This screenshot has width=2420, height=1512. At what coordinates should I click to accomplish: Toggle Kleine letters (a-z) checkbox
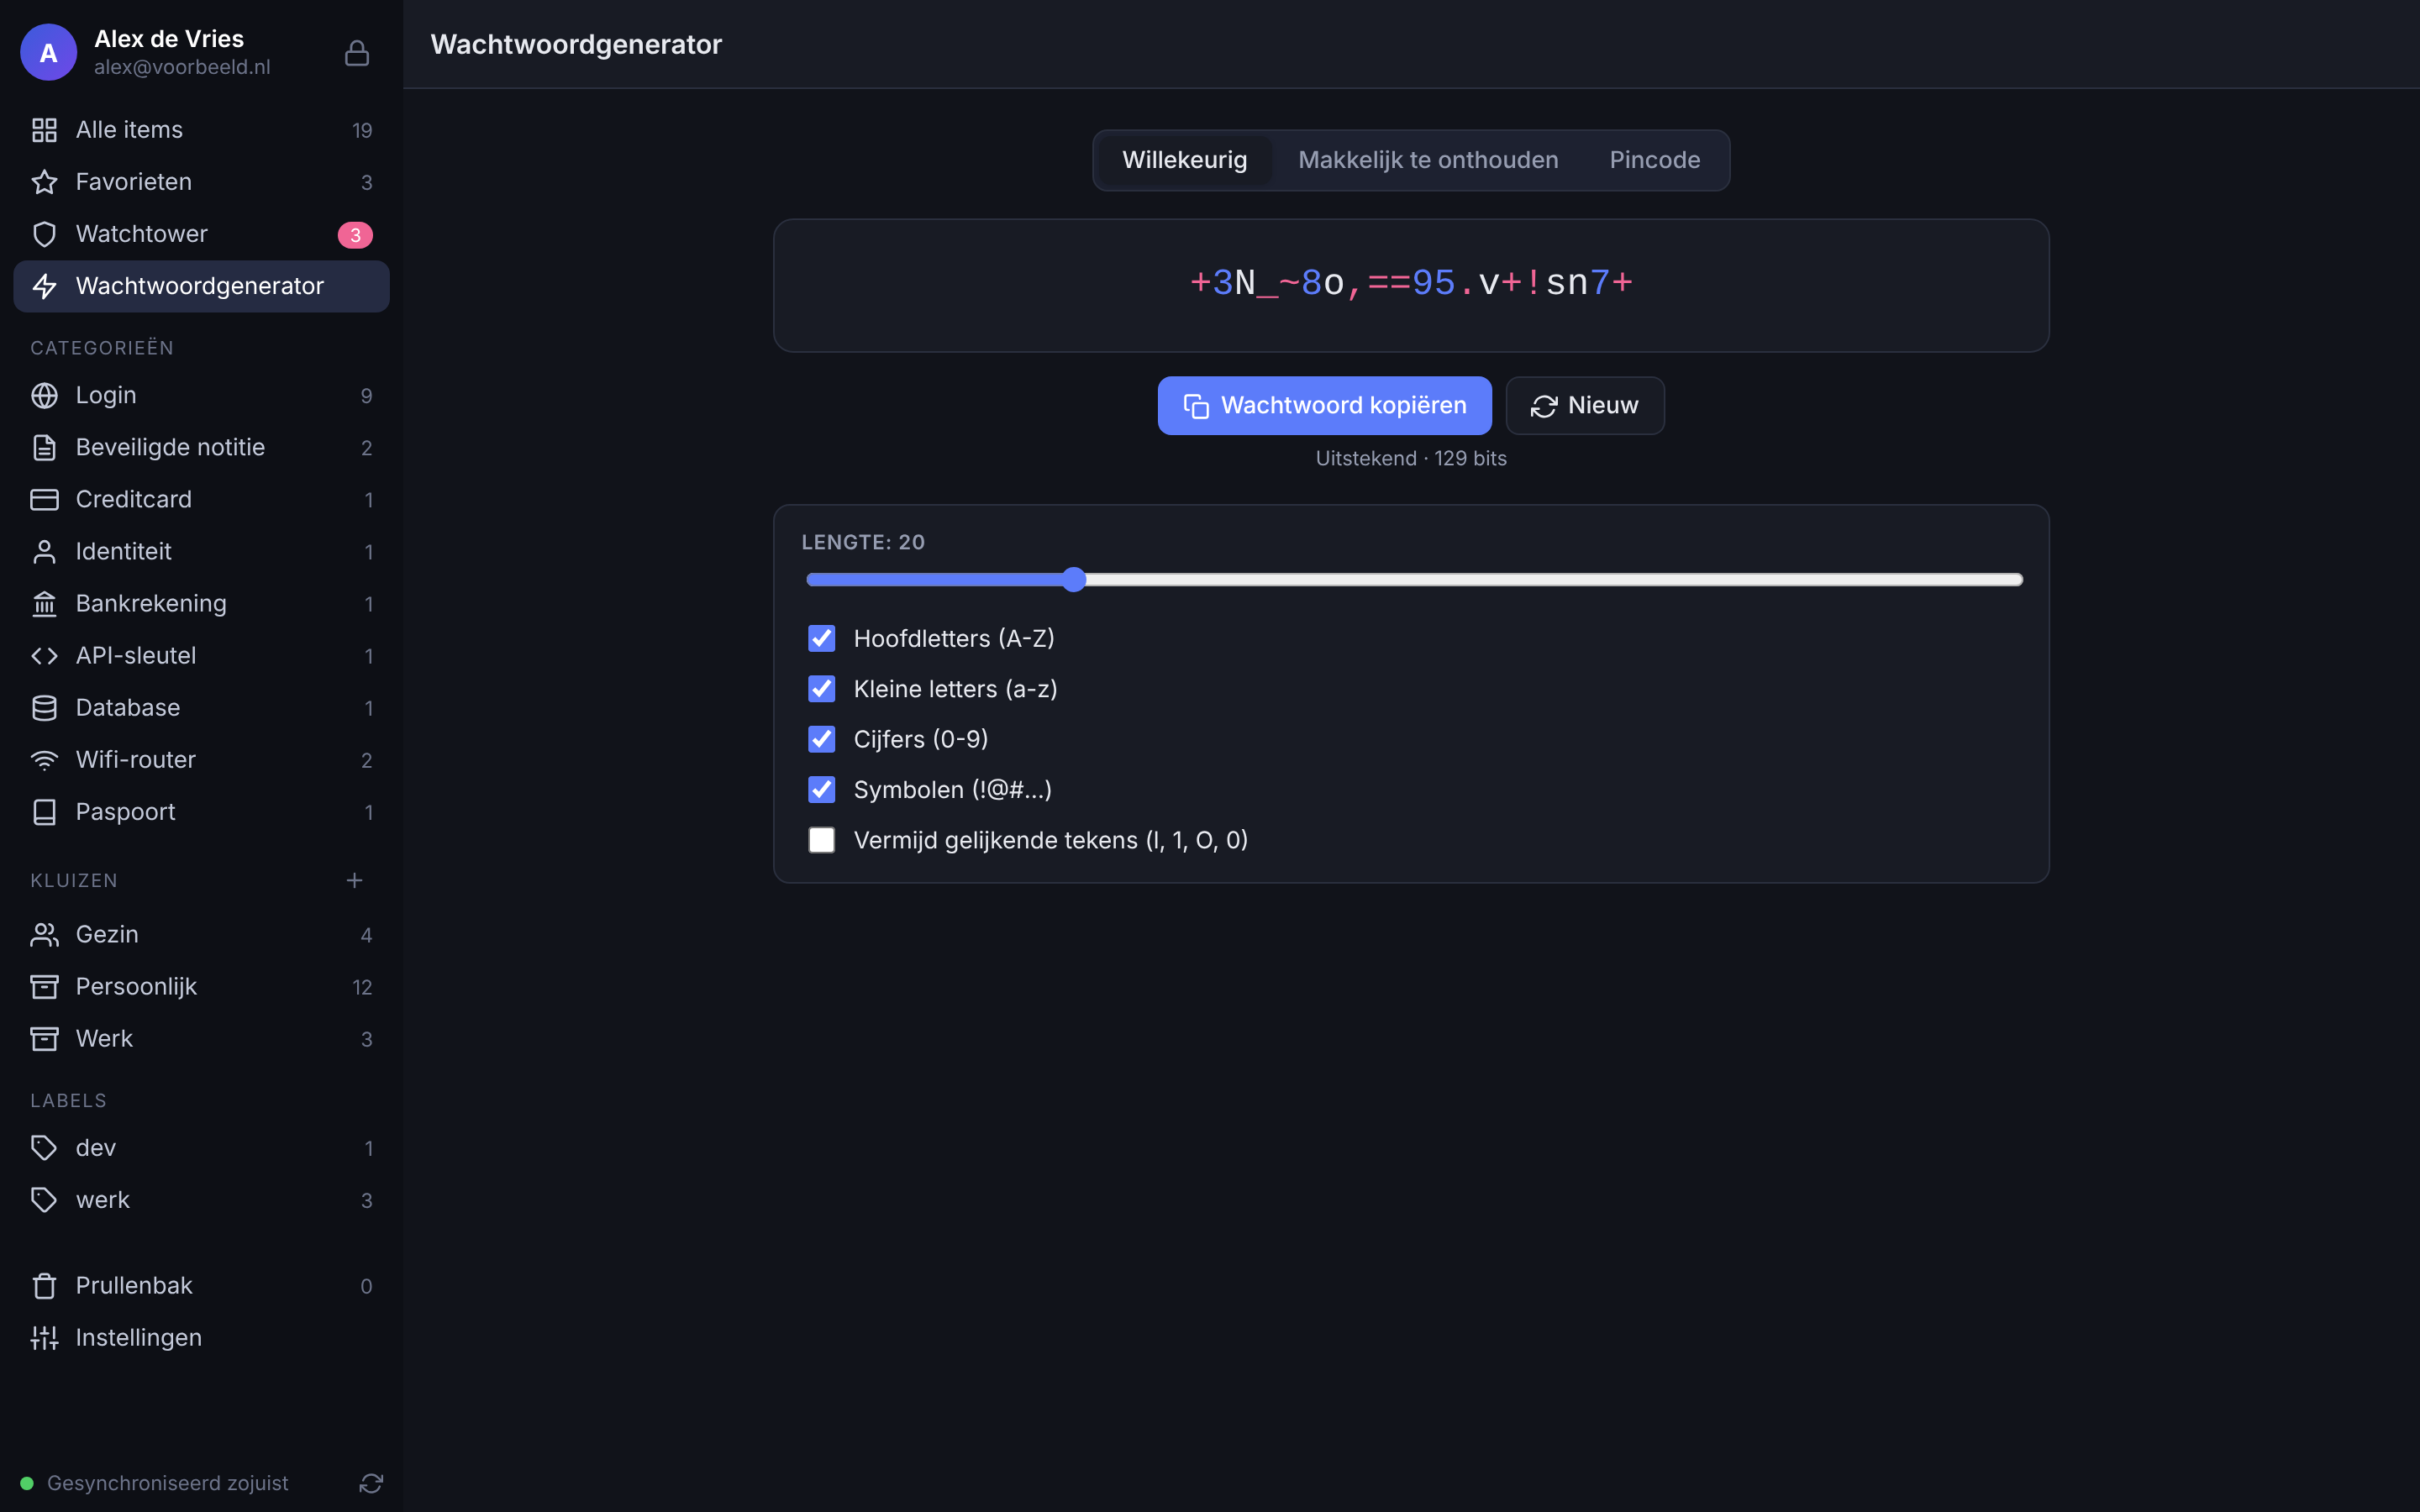pyautogui.click(x=821, y=689)
